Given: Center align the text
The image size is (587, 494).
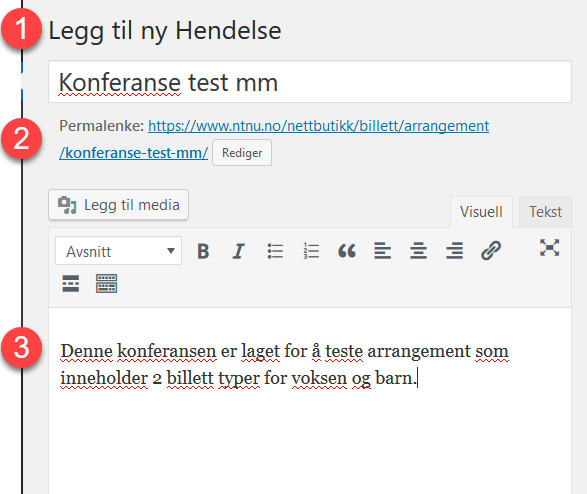Looking at the screenshot, I should coord(418,251).
